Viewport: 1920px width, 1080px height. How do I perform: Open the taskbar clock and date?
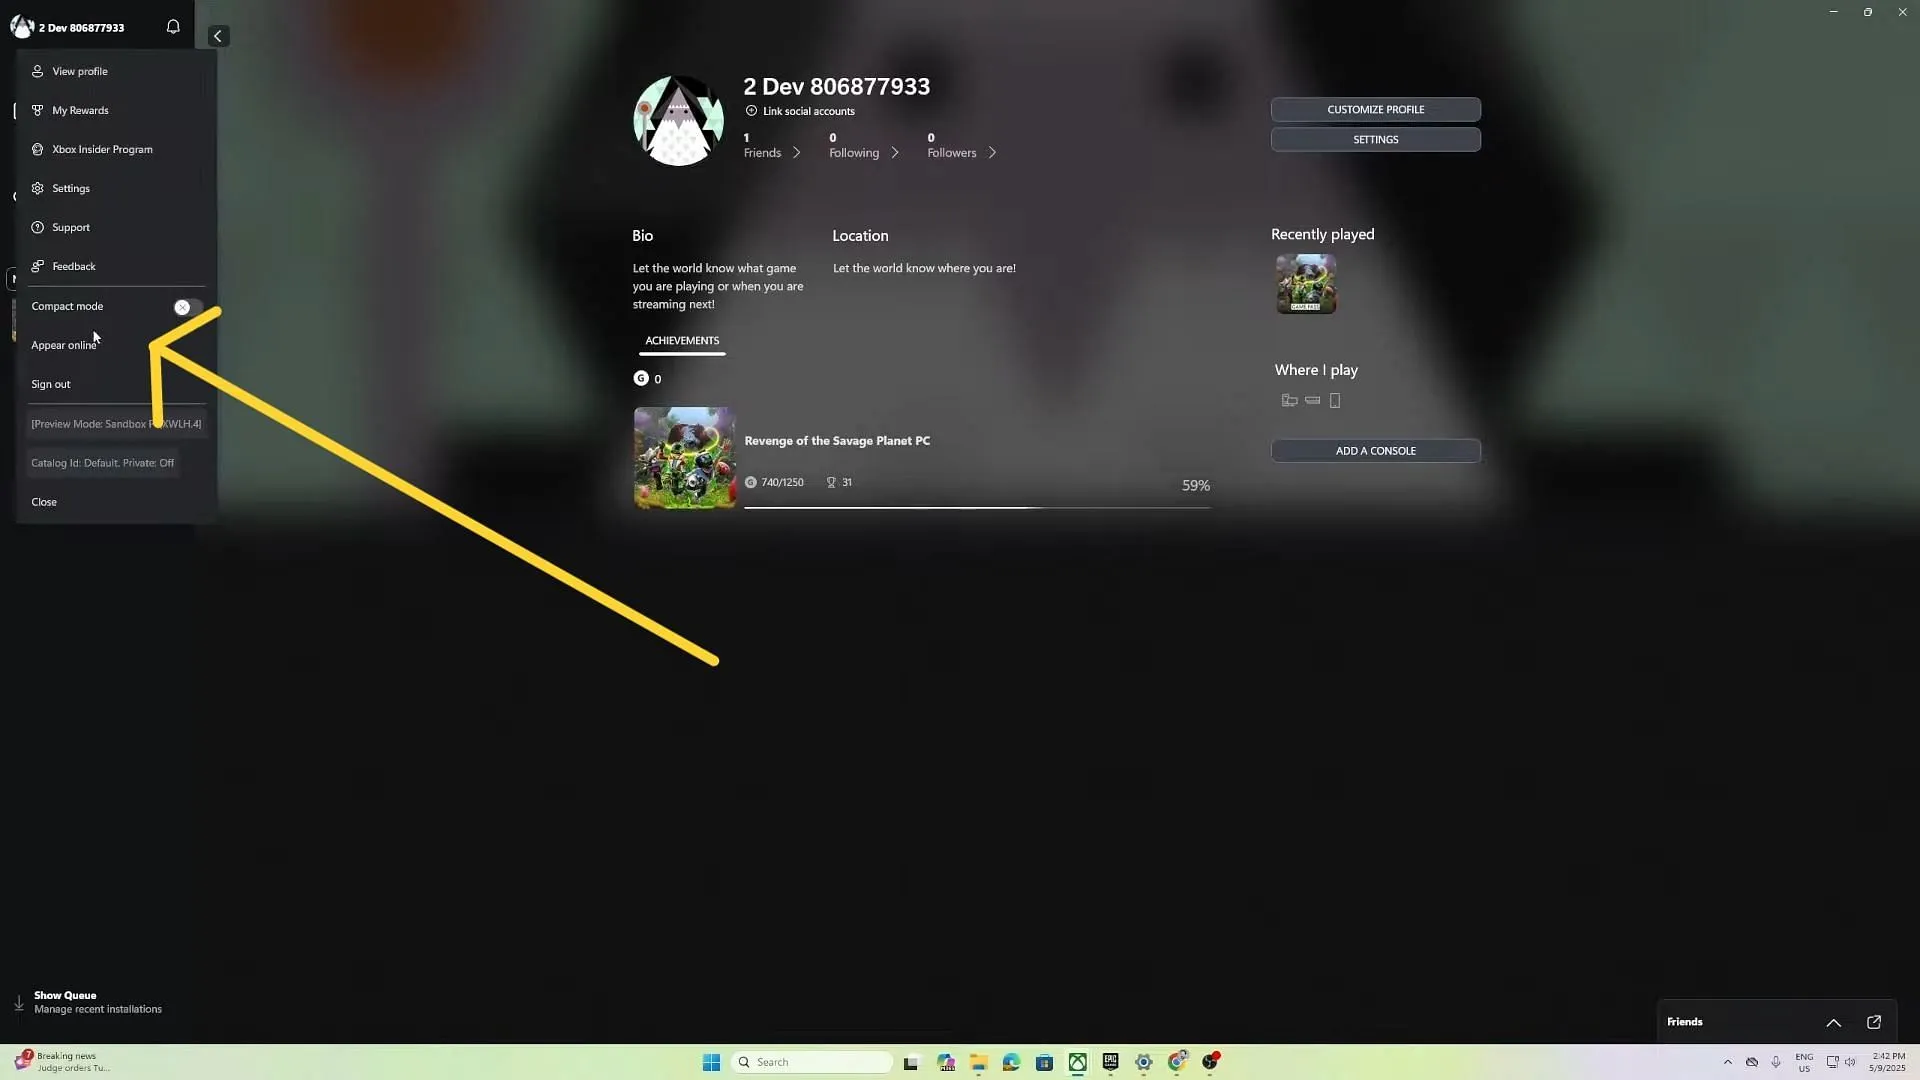click(x=1888, y=1062)
